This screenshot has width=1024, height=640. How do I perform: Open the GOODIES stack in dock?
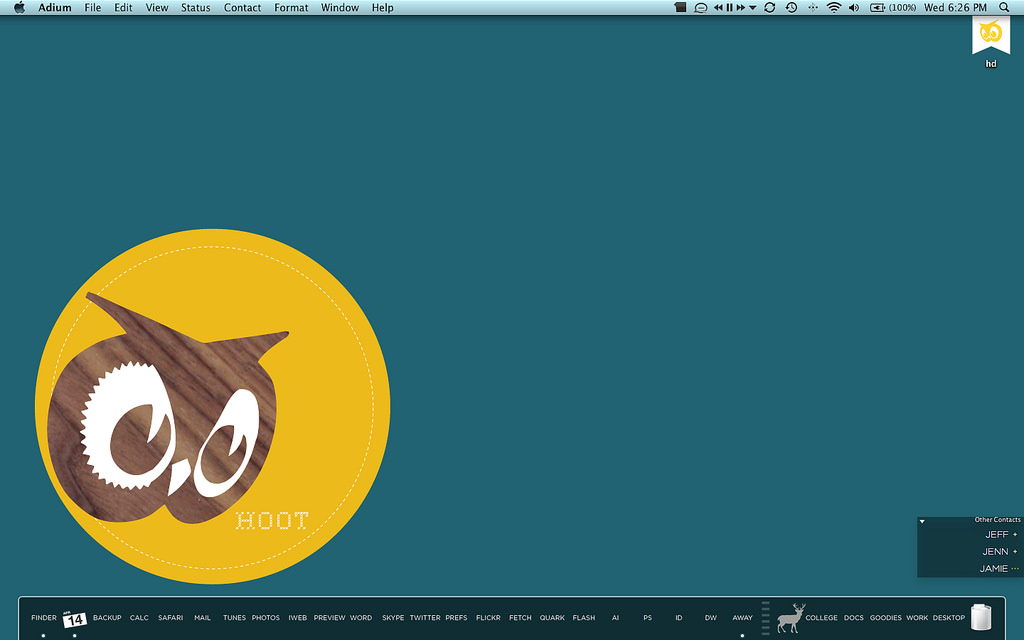point(886,618)
